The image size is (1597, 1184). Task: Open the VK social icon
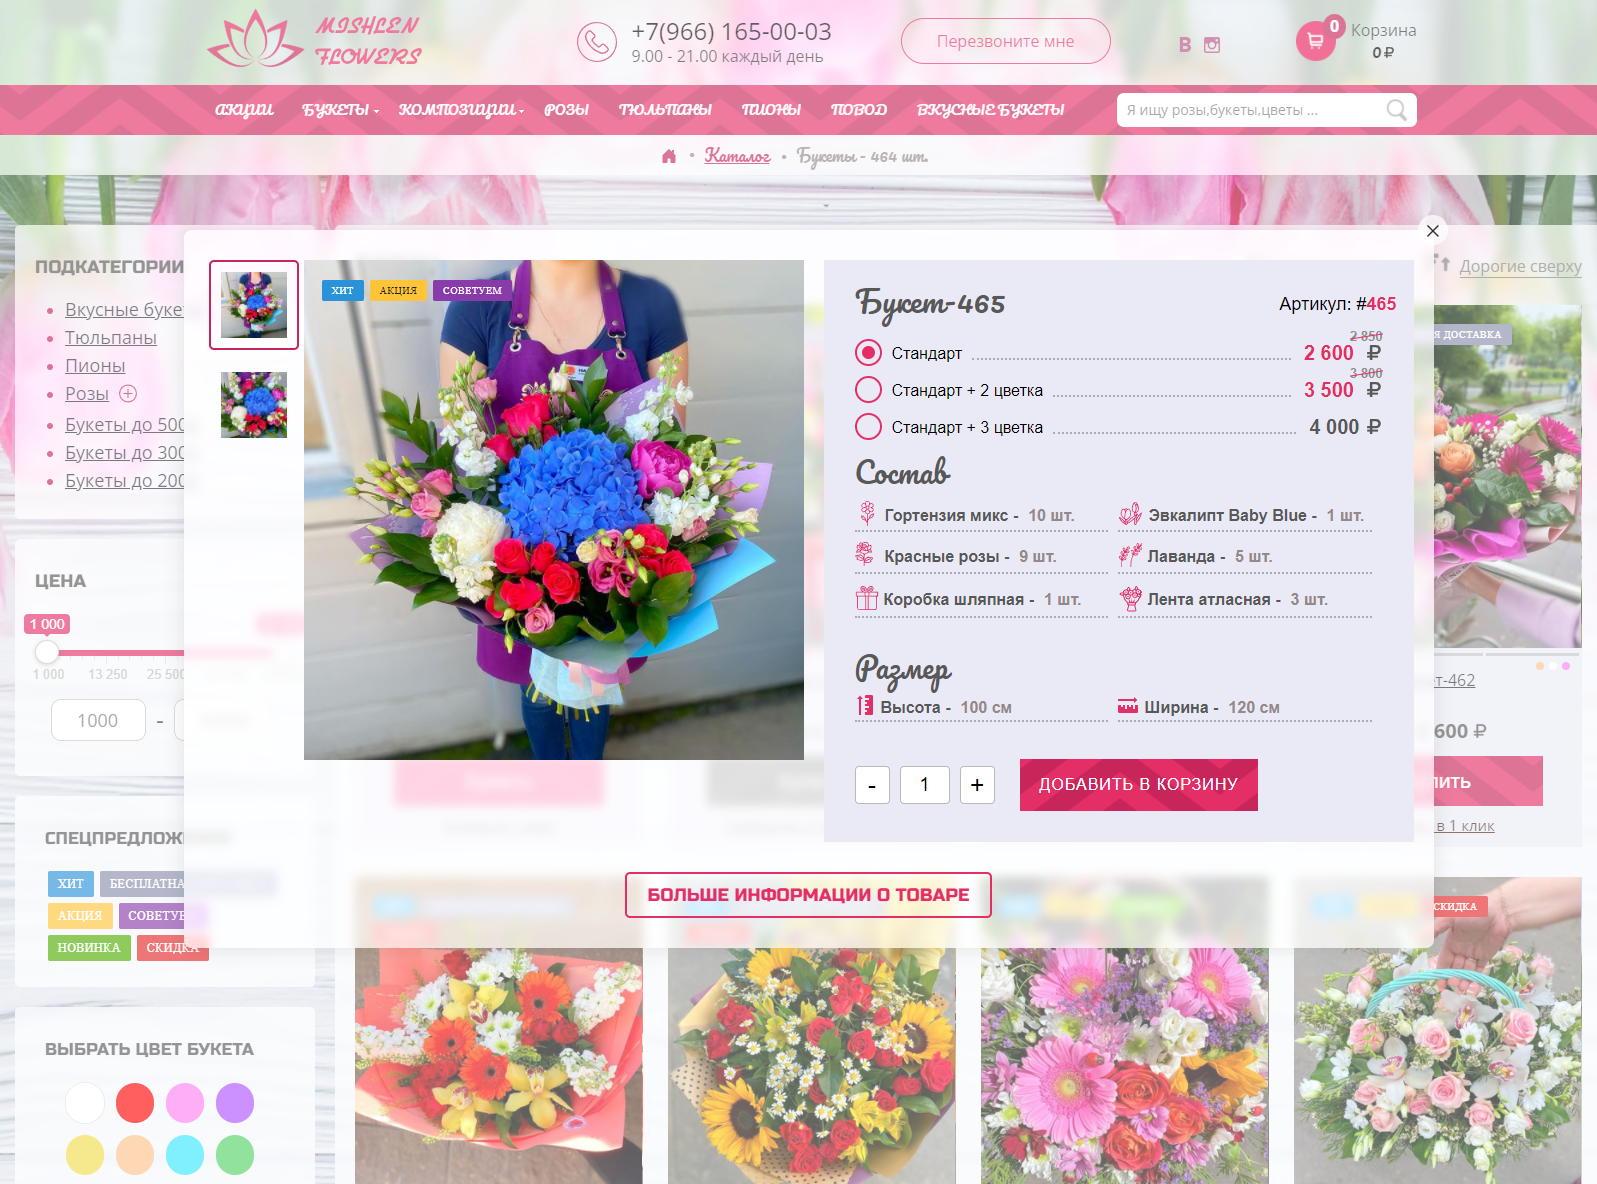pyautogui.click(x=1185, y=45)
